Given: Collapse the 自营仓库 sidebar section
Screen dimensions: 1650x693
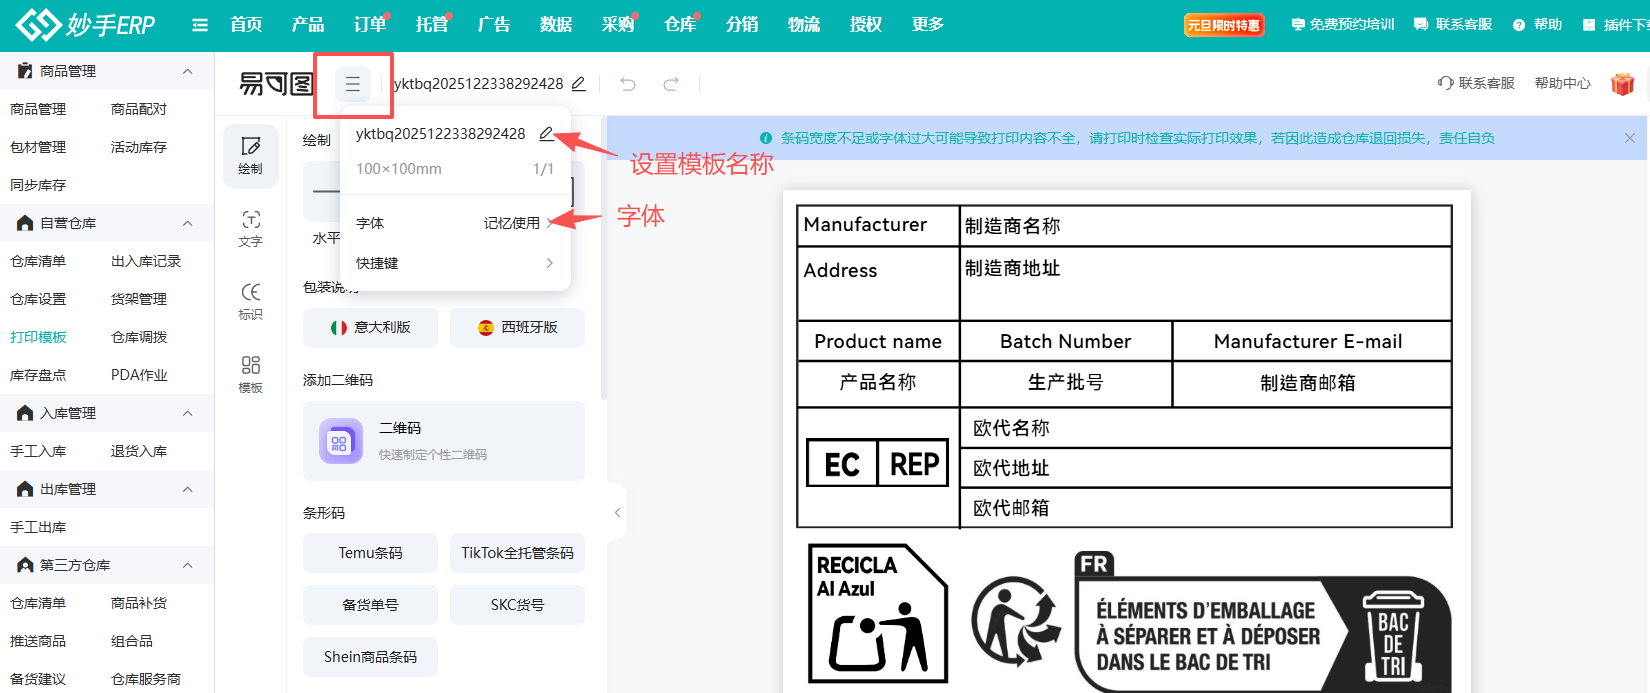Looking at the screenshot, I should click(187, 223).
